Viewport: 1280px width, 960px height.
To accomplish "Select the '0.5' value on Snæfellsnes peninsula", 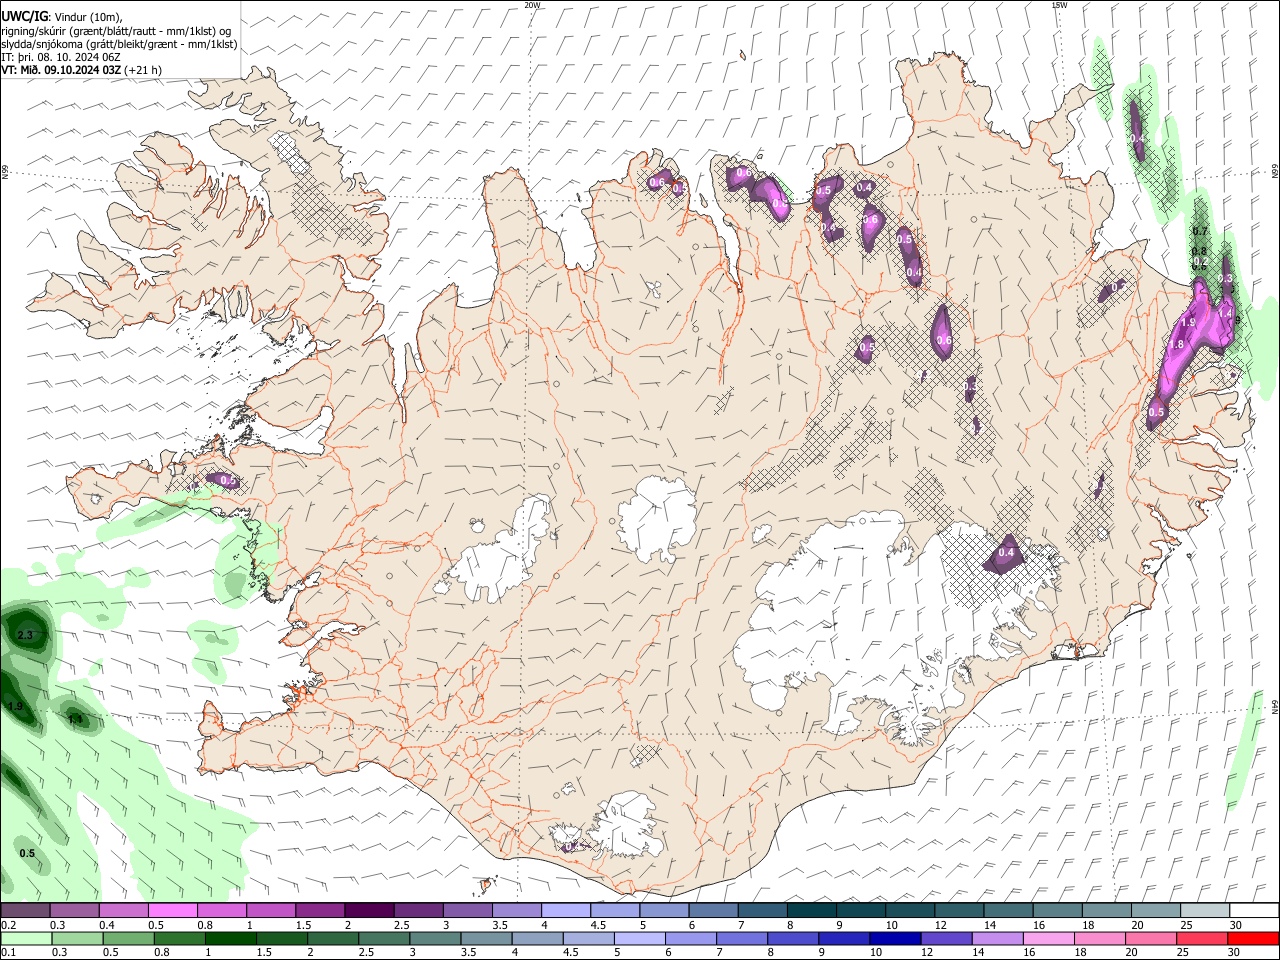I will point(228,481).
